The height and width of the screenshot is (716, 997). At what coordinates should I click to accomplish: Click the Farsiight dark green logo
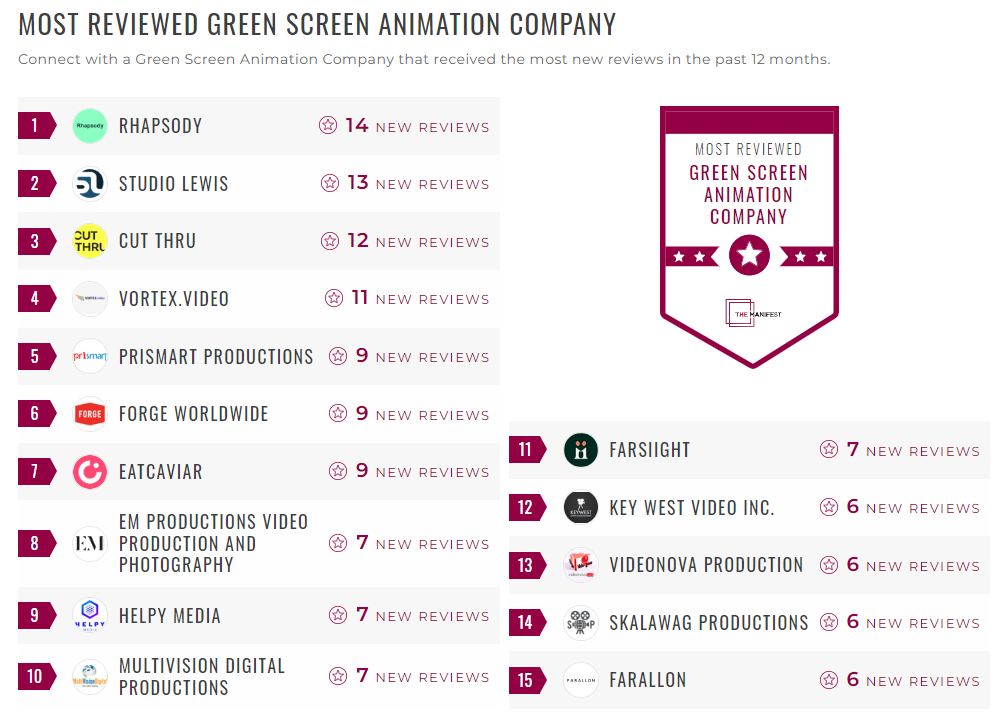point(581,450)
